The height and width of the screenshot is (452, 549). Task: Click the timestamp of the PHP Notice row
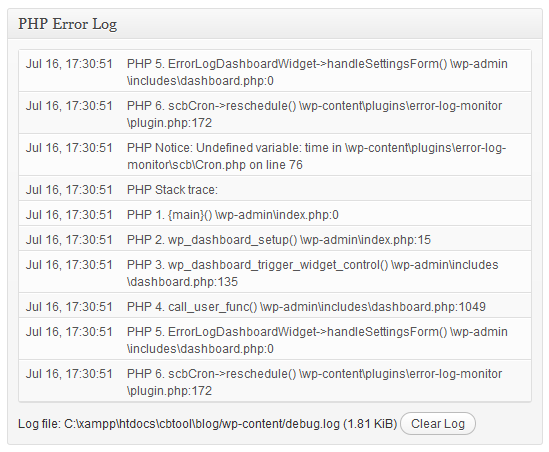(69, 148)
